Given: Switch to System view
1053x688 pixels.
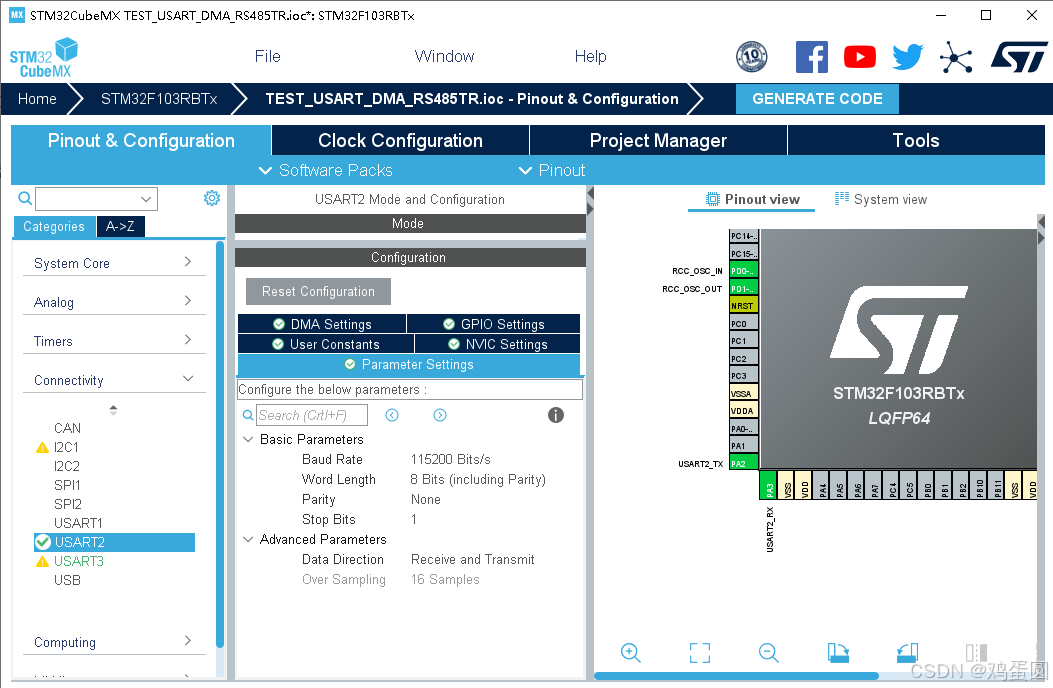Looking at the screenshot, I should tap(880, 199).
